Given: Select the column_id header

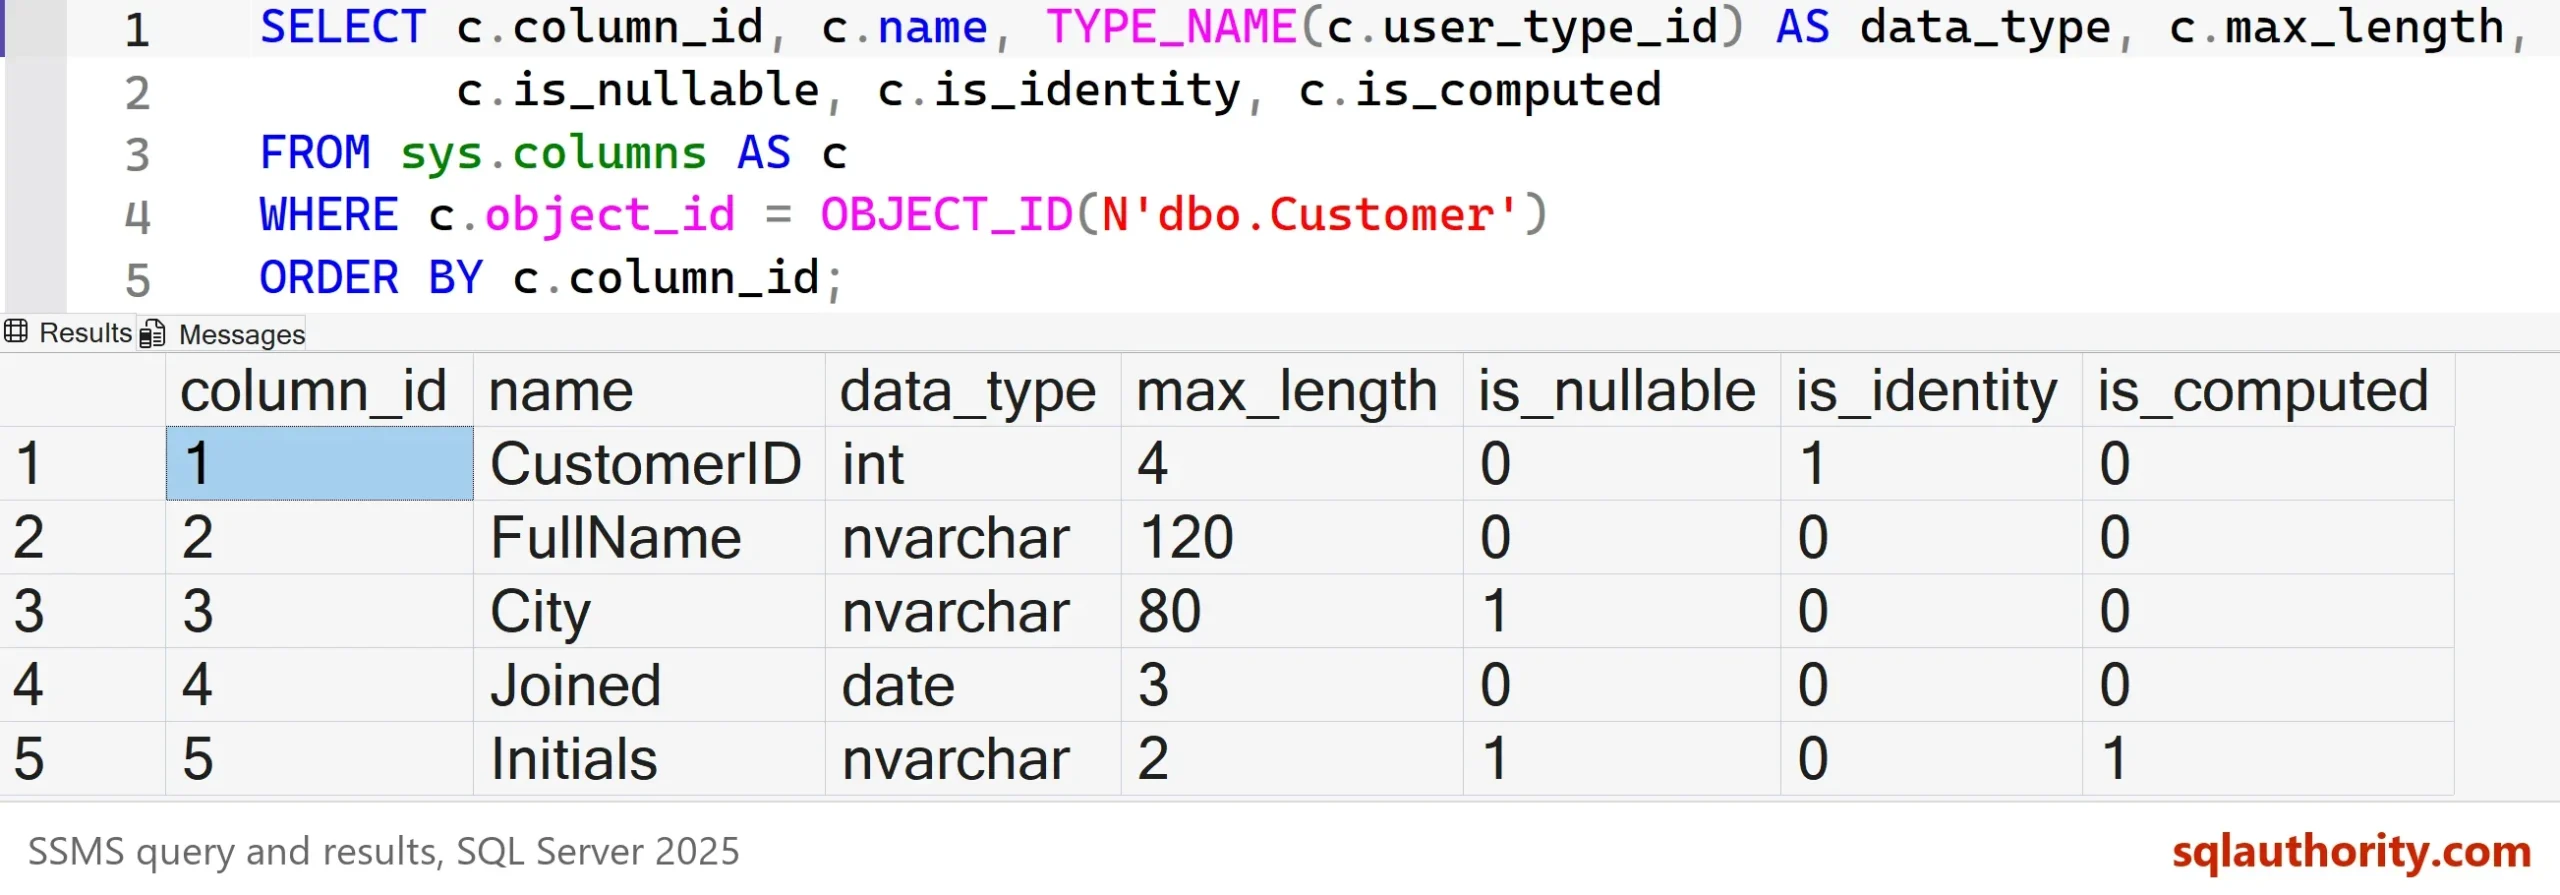Looking at the screenshot, I should tap(319, 391).
